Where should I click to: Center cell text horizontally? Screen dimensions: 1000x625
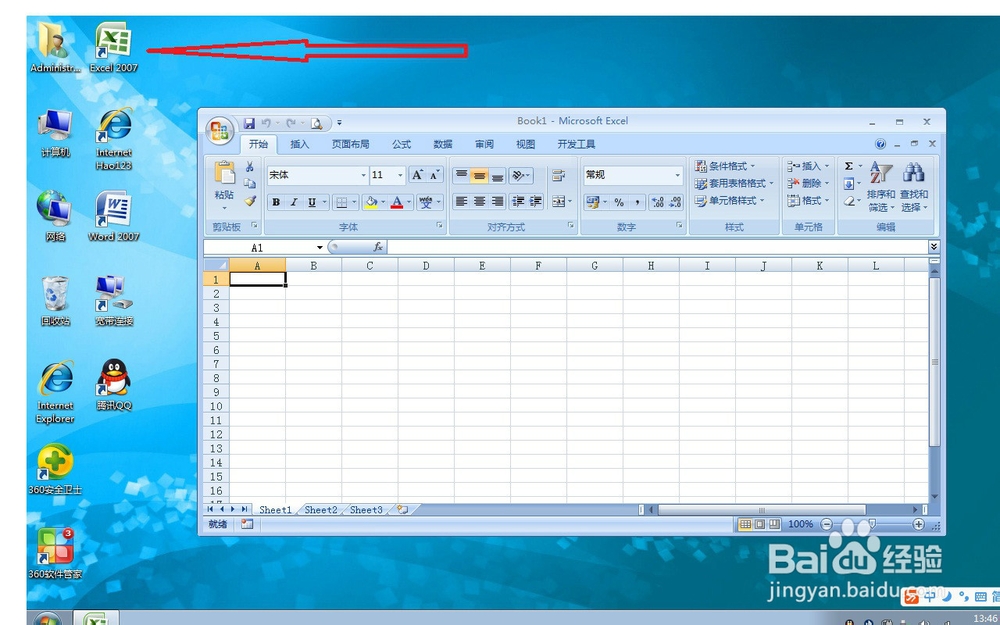click(480, 202)
